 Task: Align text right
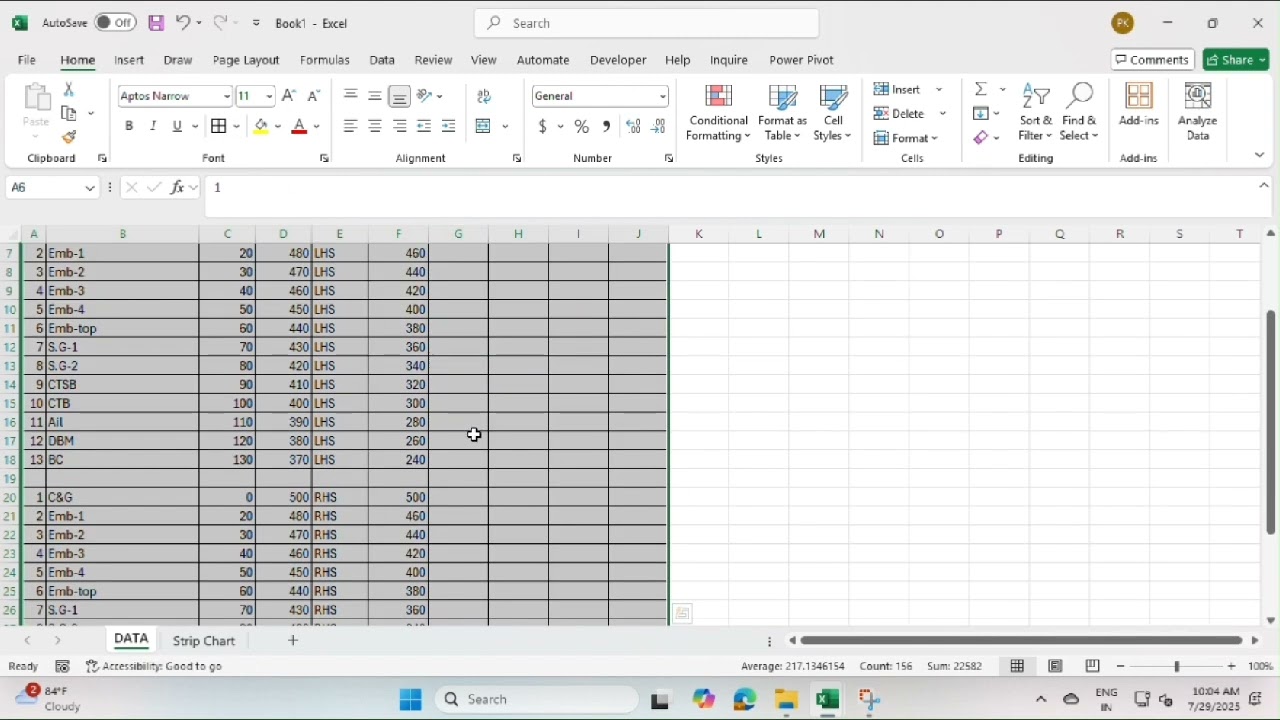[x=399, y=126]
